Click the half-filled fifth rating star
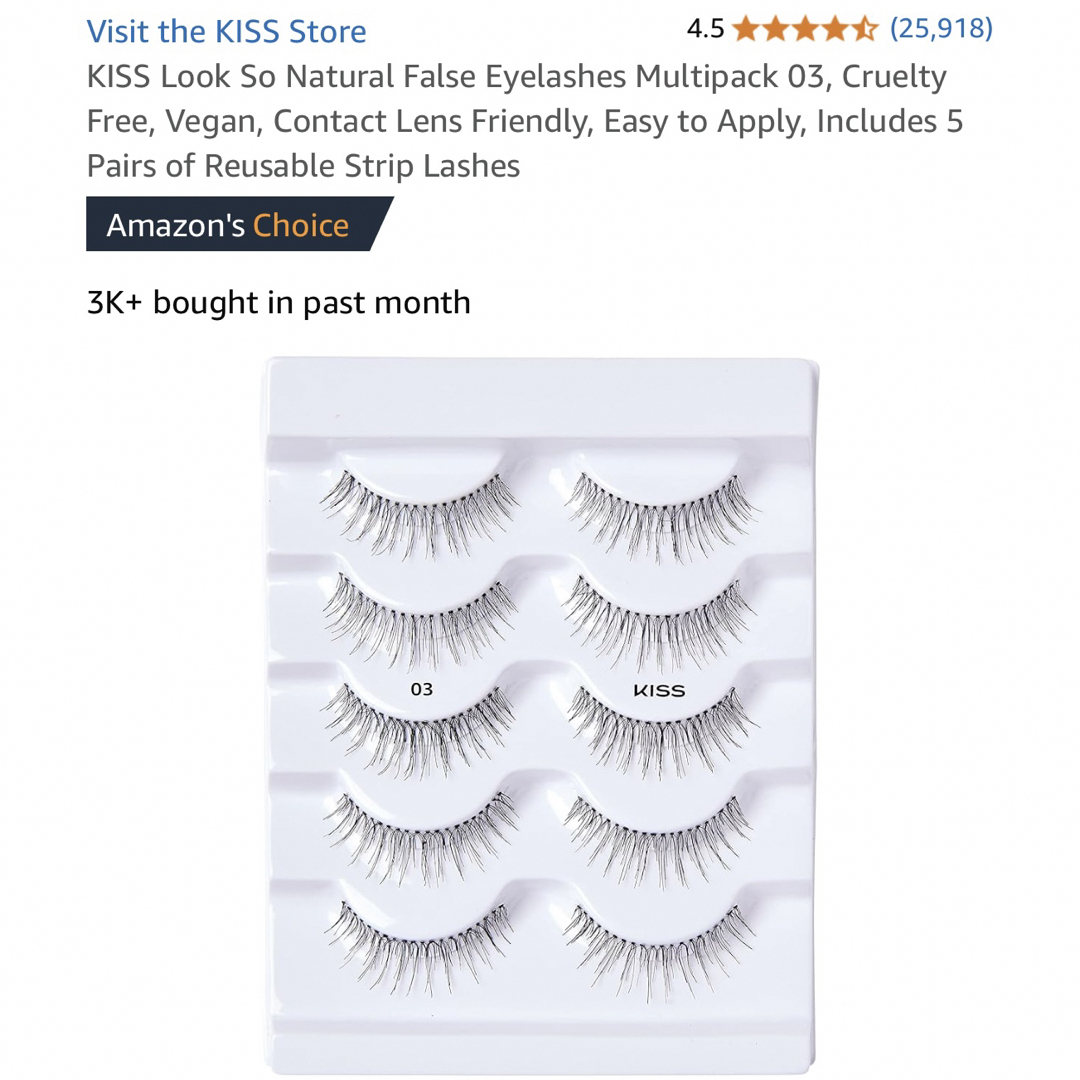This screenshot has width=1080, height=1080. coord(864,29)
